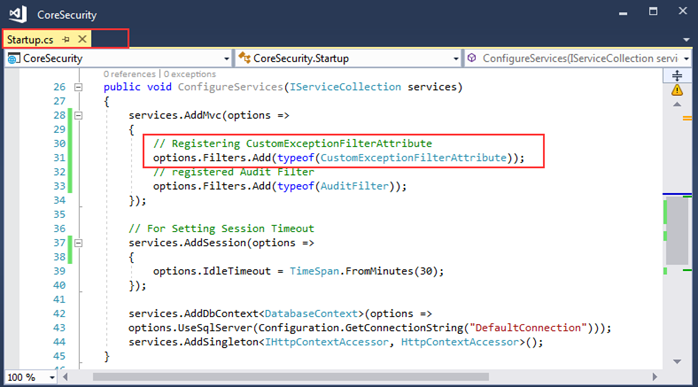
Task: Click the split editor window icon
Action: [677, 75]
